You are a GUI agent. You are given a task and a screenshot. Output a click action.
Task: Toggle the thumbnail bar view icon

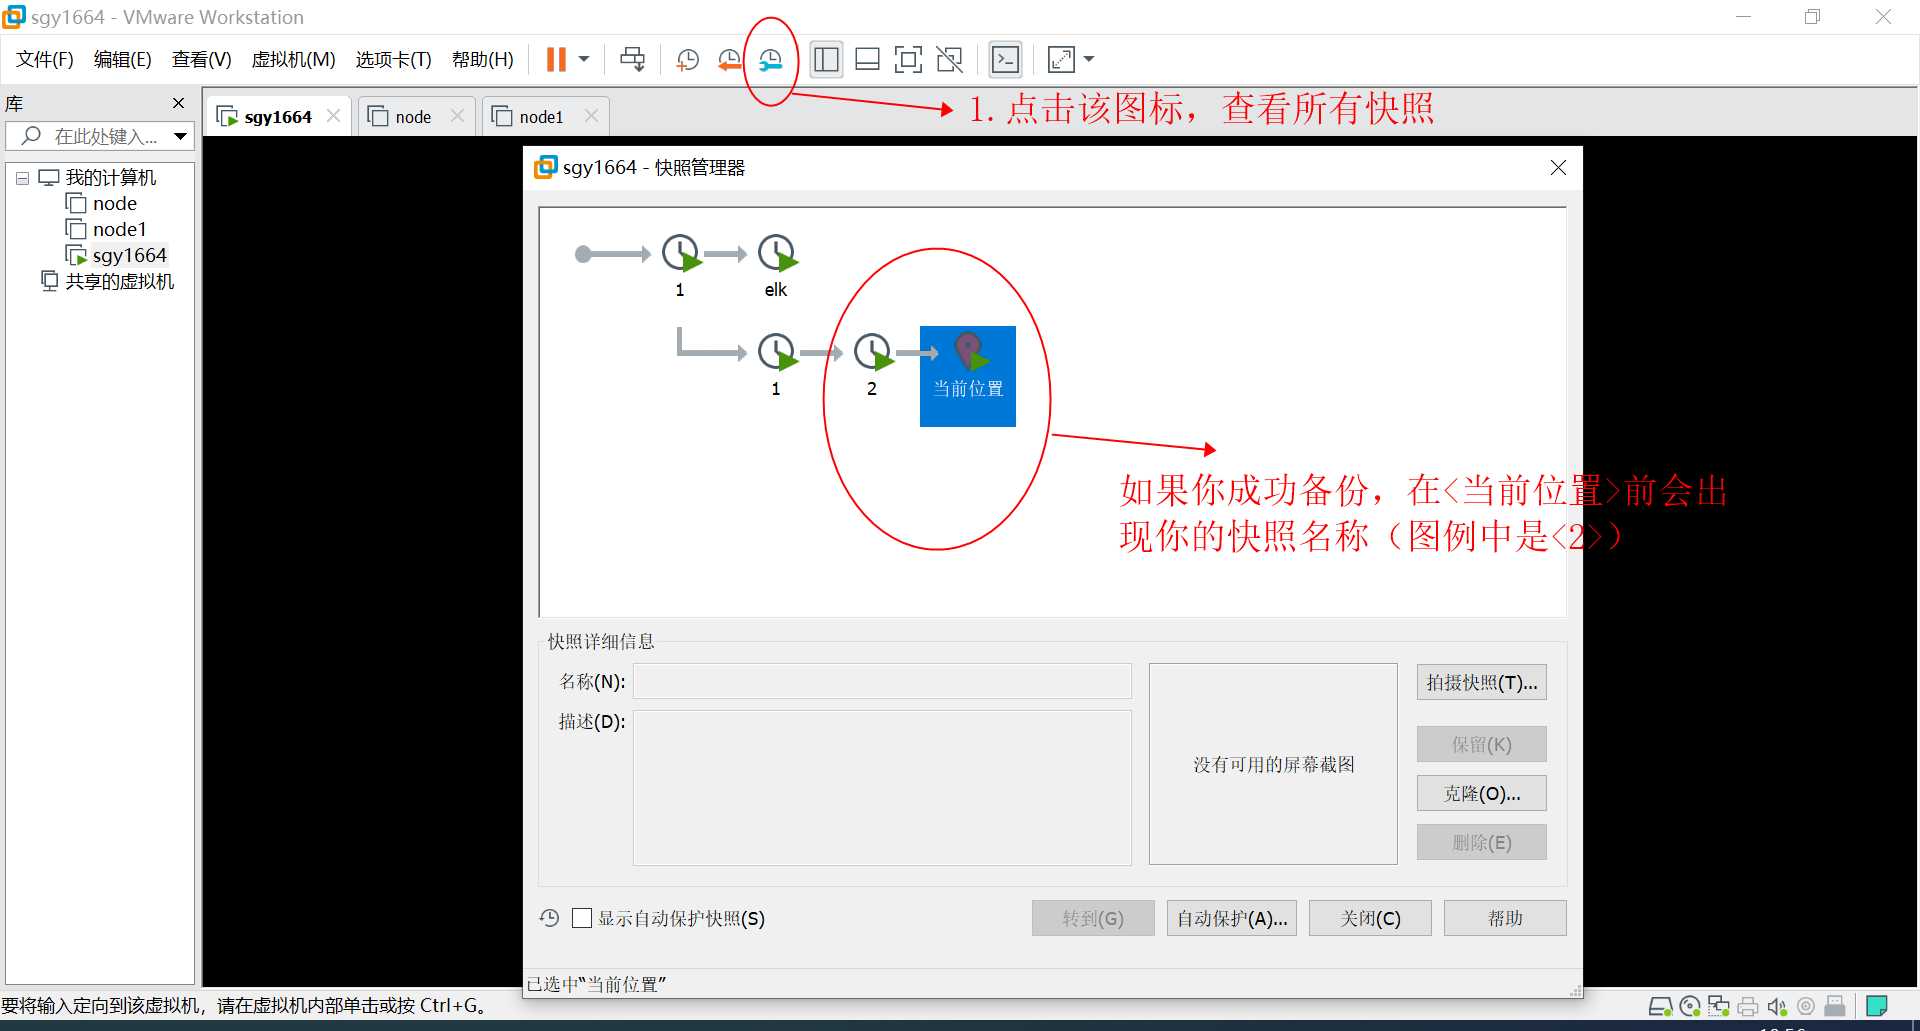[x=867, y=60]
